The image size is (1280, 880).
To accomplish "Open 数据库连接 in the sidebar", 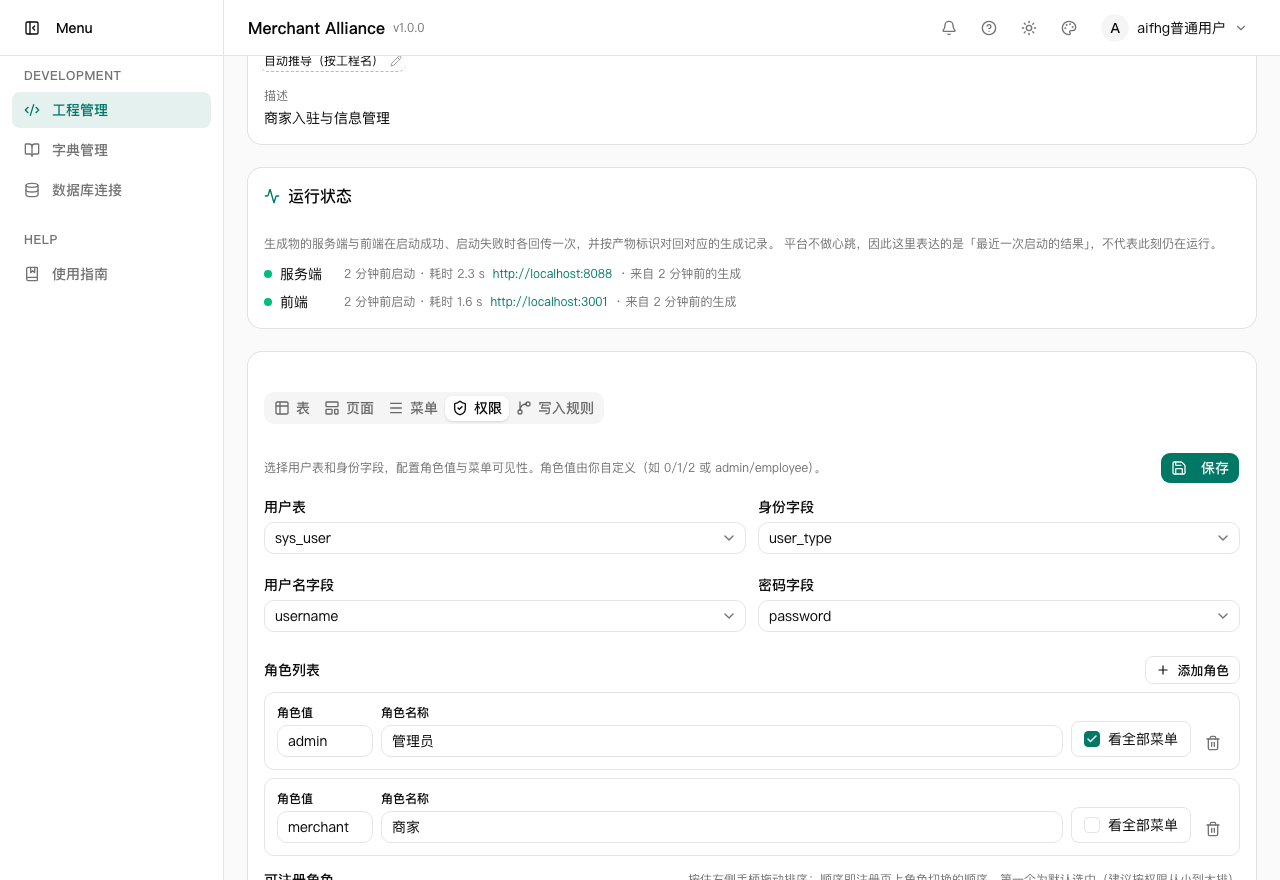I will 111,190.
